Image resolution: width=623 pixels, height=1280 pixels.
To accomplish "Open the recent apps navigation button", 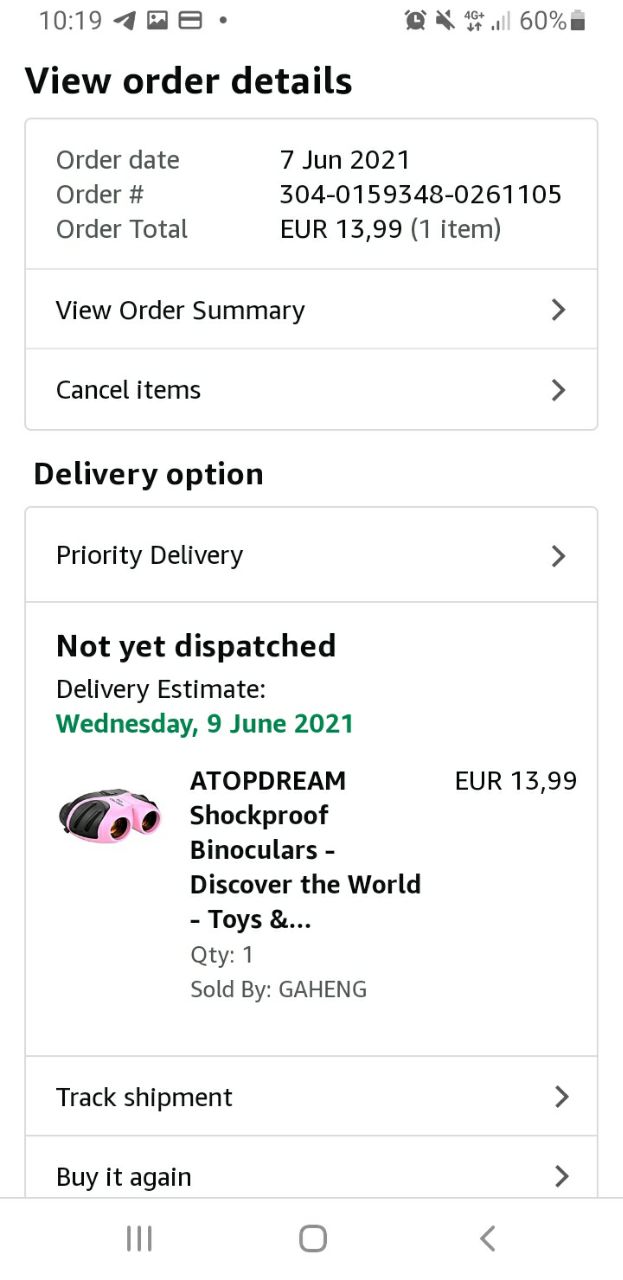I will tap(139, 1239).
